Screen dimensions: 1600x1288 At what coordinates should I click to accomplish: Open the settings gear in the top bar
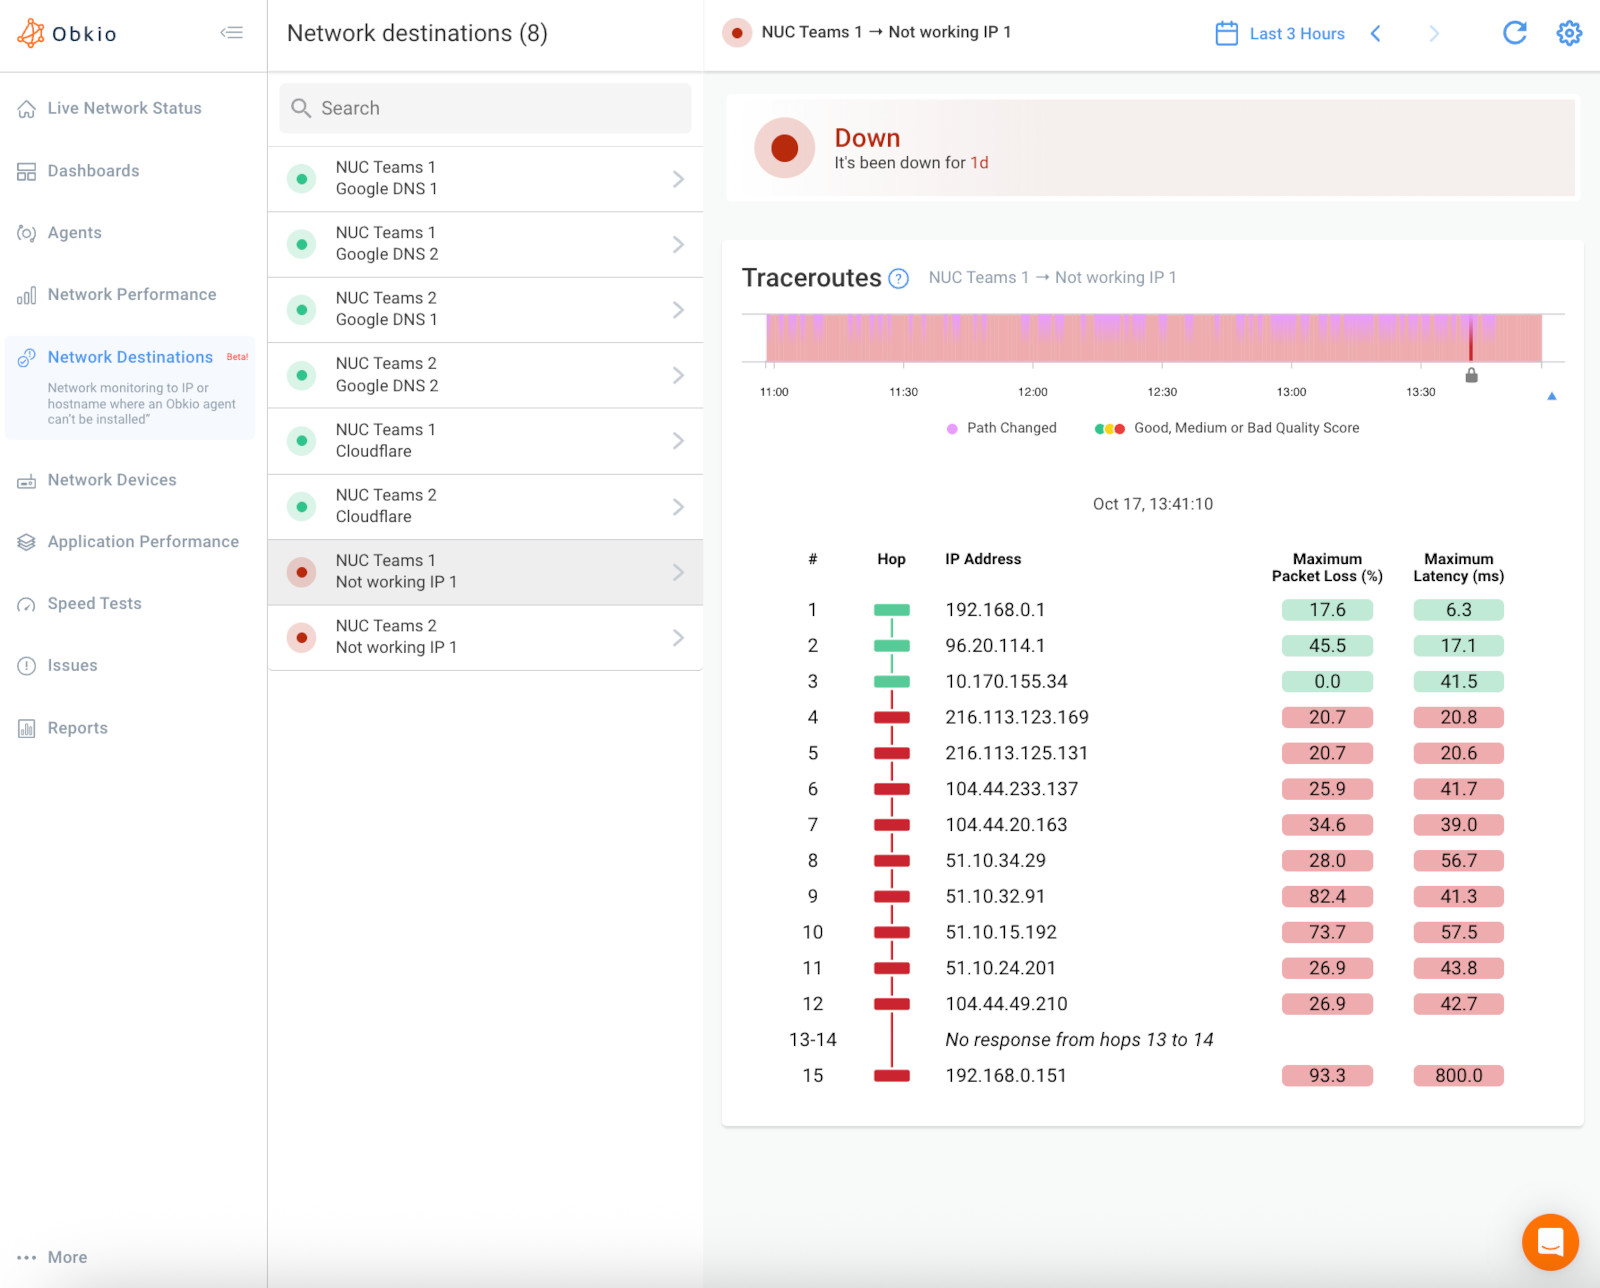point(1568,33)
